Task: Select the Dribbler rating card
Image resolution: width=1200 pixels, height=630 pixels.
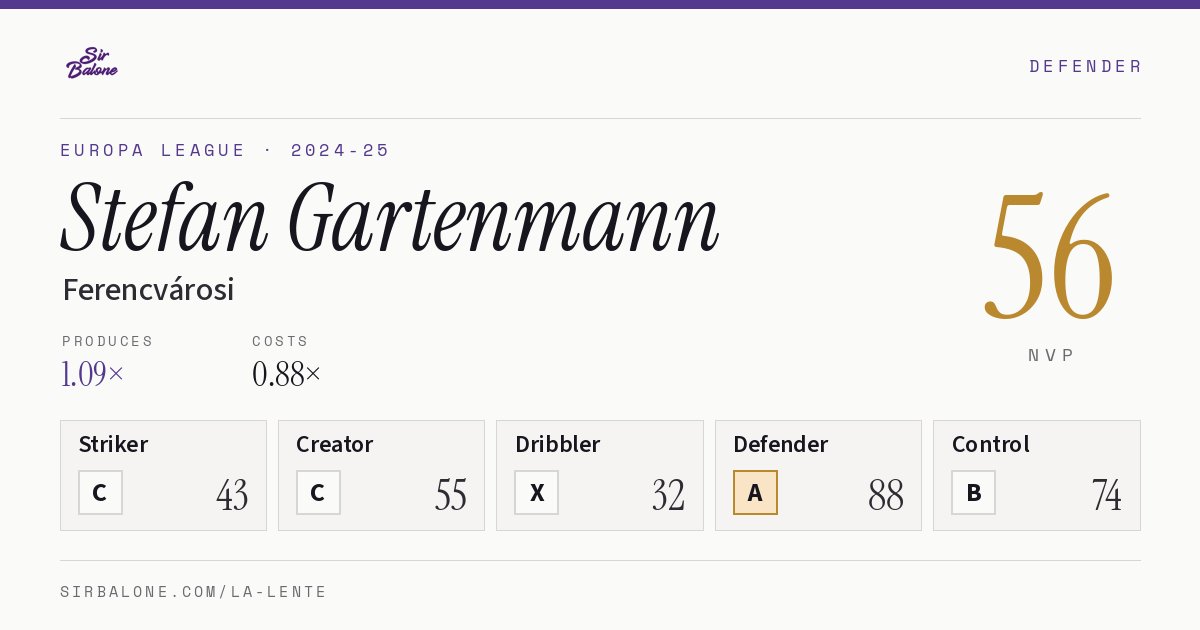Action: coord(600,475)
